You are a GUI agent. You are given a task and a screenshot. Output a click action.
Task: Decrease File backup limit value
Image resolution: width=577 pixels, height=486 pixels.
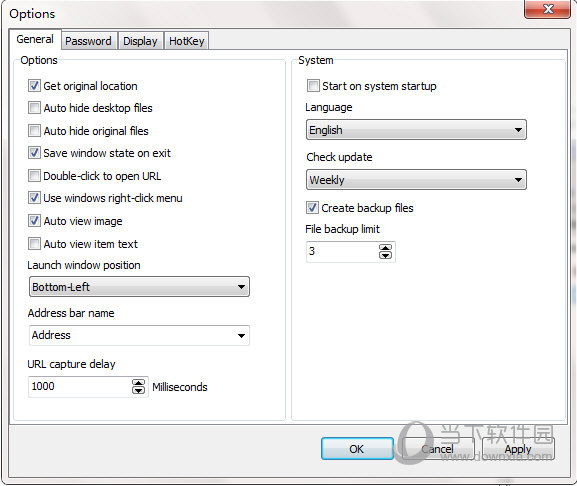(385, 255)
